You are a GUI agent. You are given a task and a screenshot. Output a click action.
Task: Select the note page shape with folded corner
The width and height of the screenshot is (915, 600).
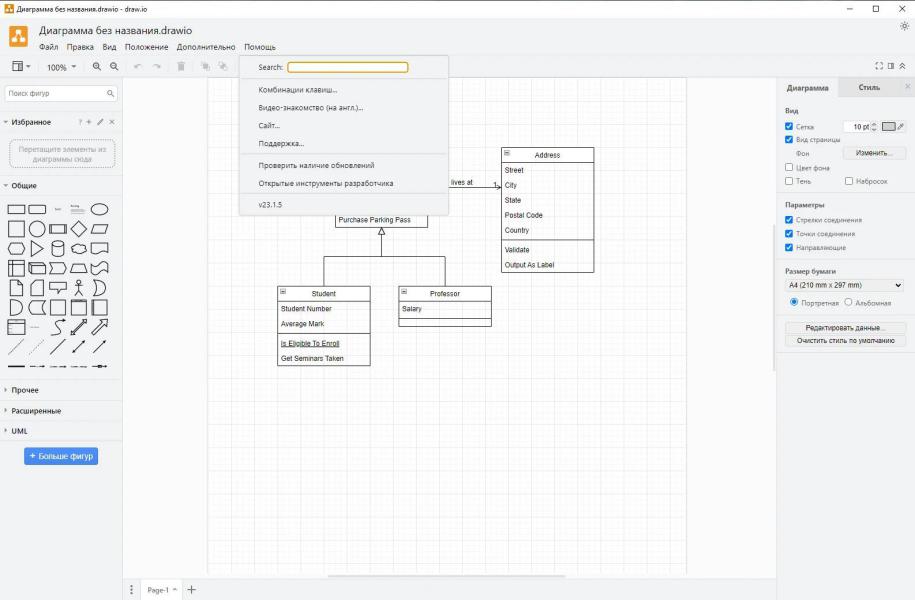16,288
